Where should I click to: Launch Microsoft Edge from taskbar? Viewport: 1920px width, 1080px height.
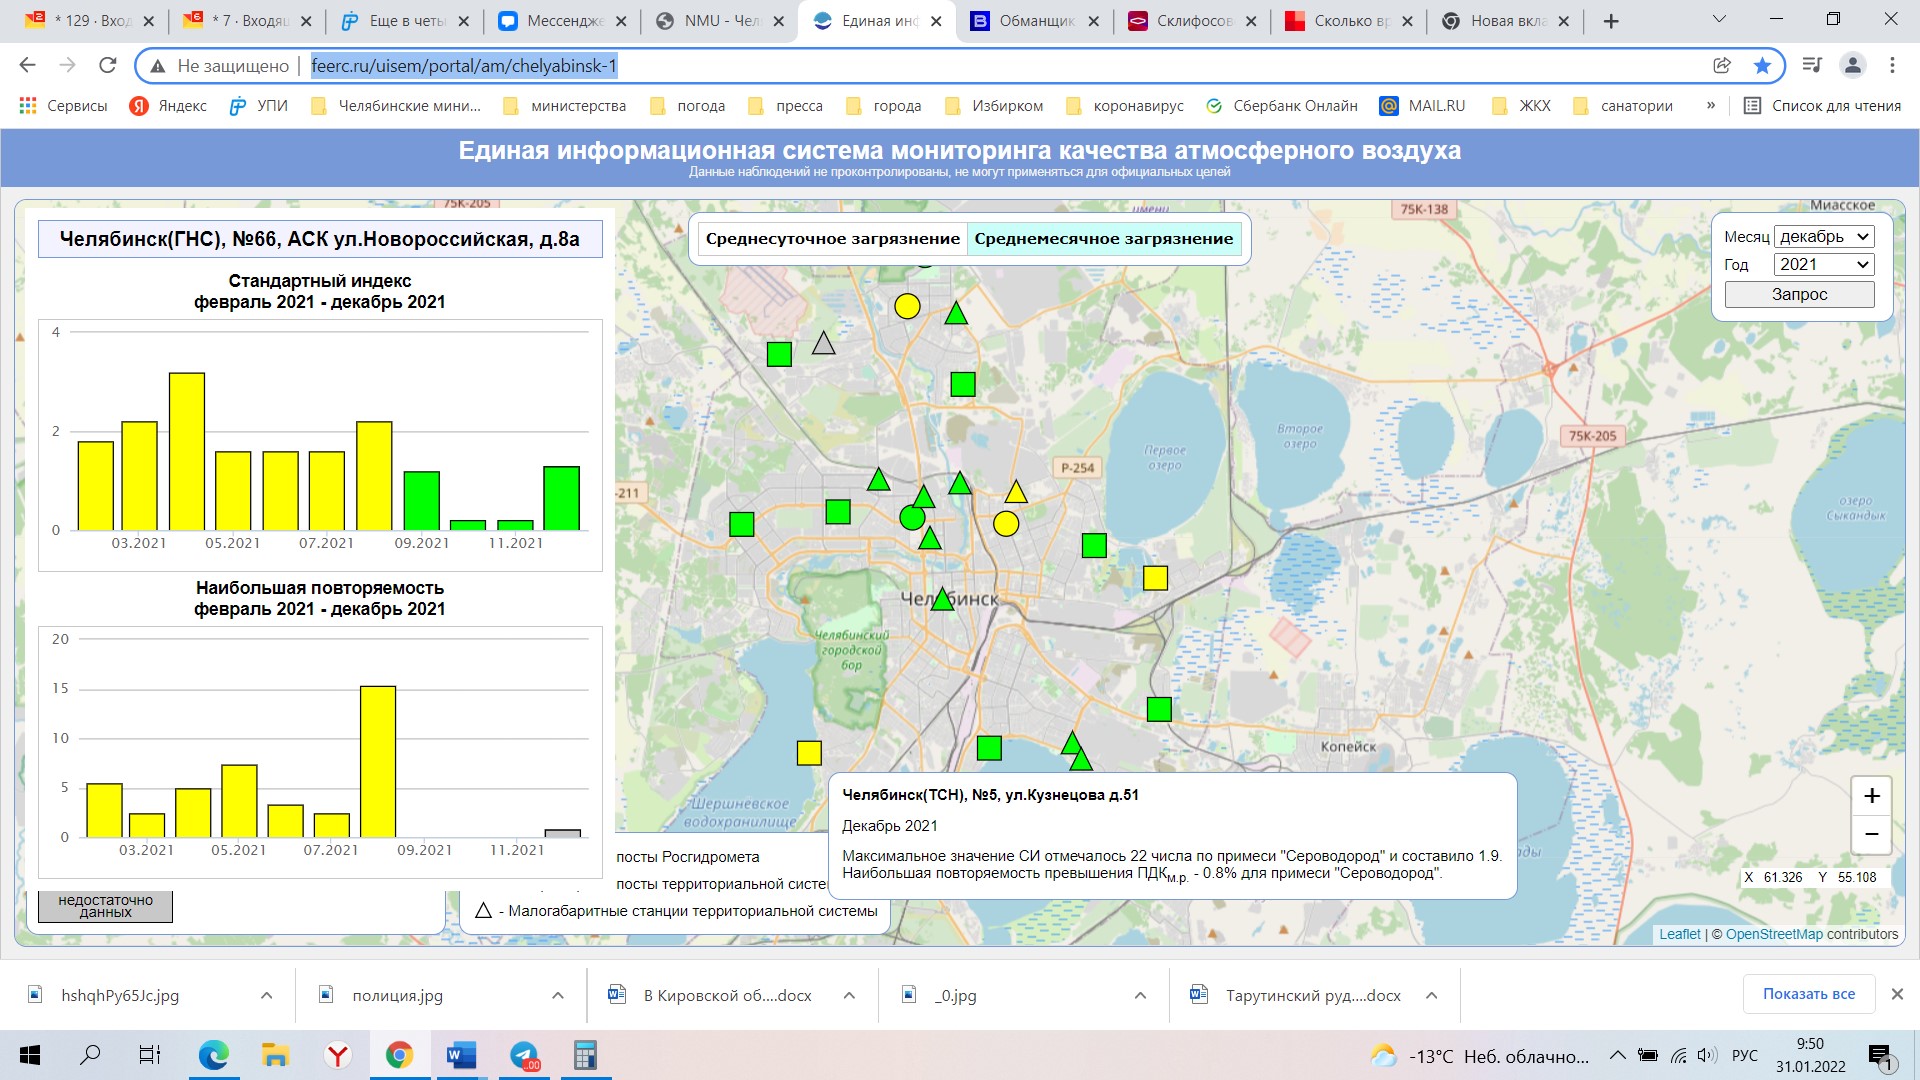pos(213,1055)
